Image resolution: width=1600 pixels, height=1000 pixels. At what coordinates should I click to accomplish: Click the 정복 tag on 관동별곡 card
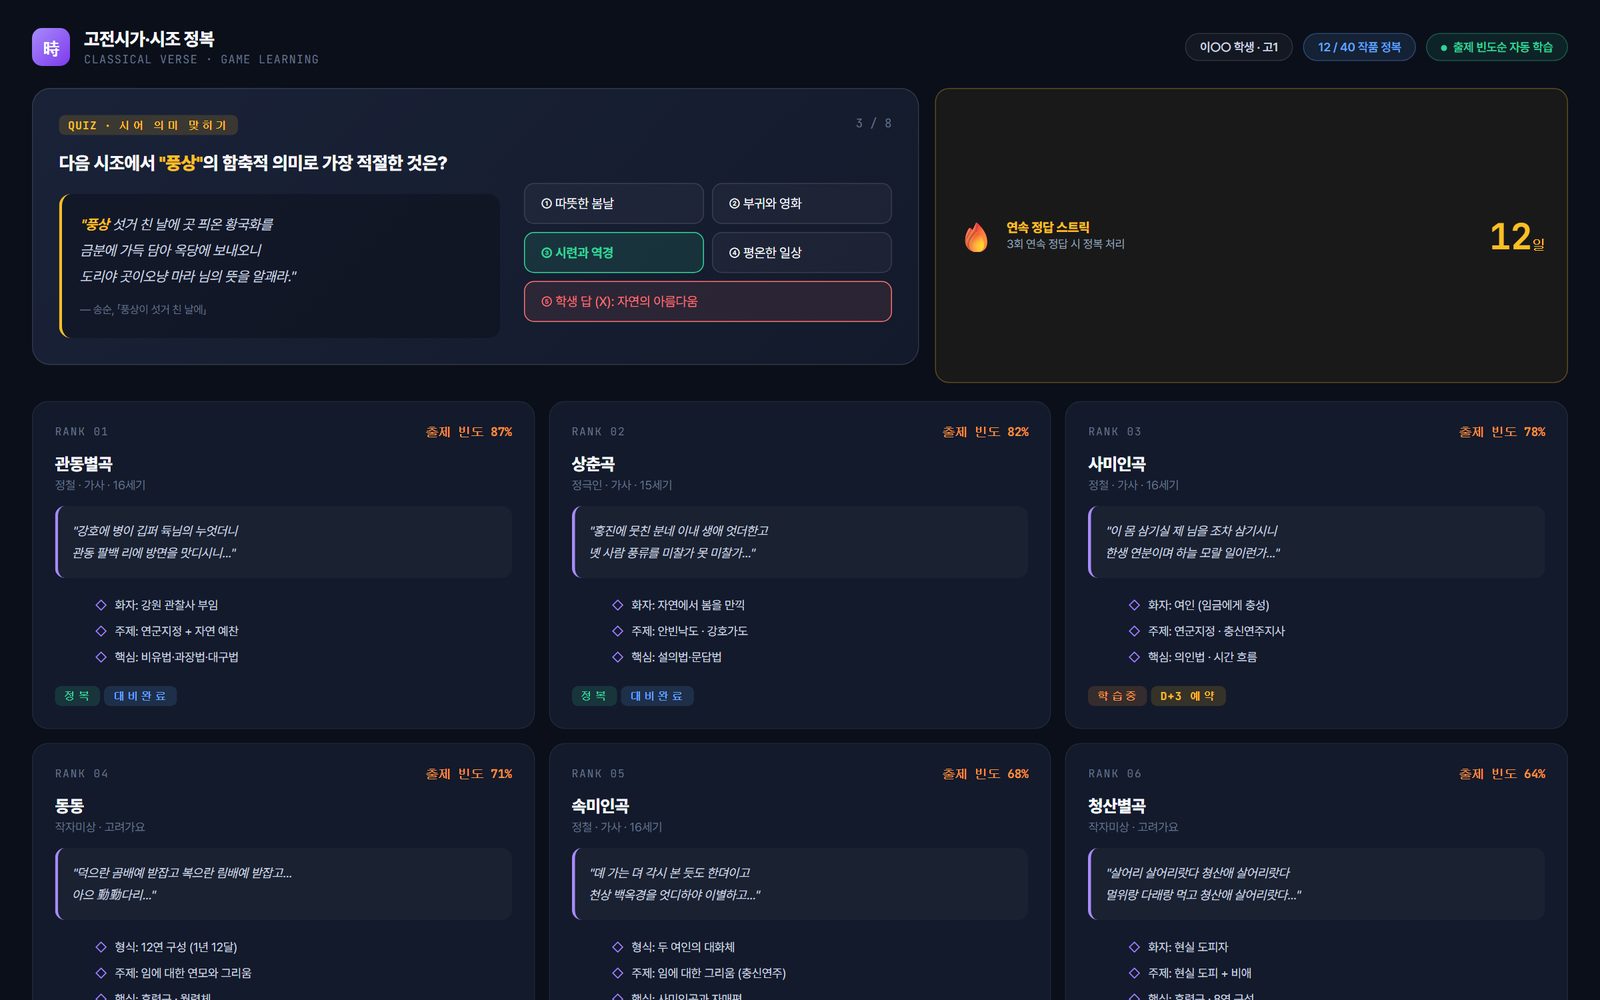click(77, 696)
